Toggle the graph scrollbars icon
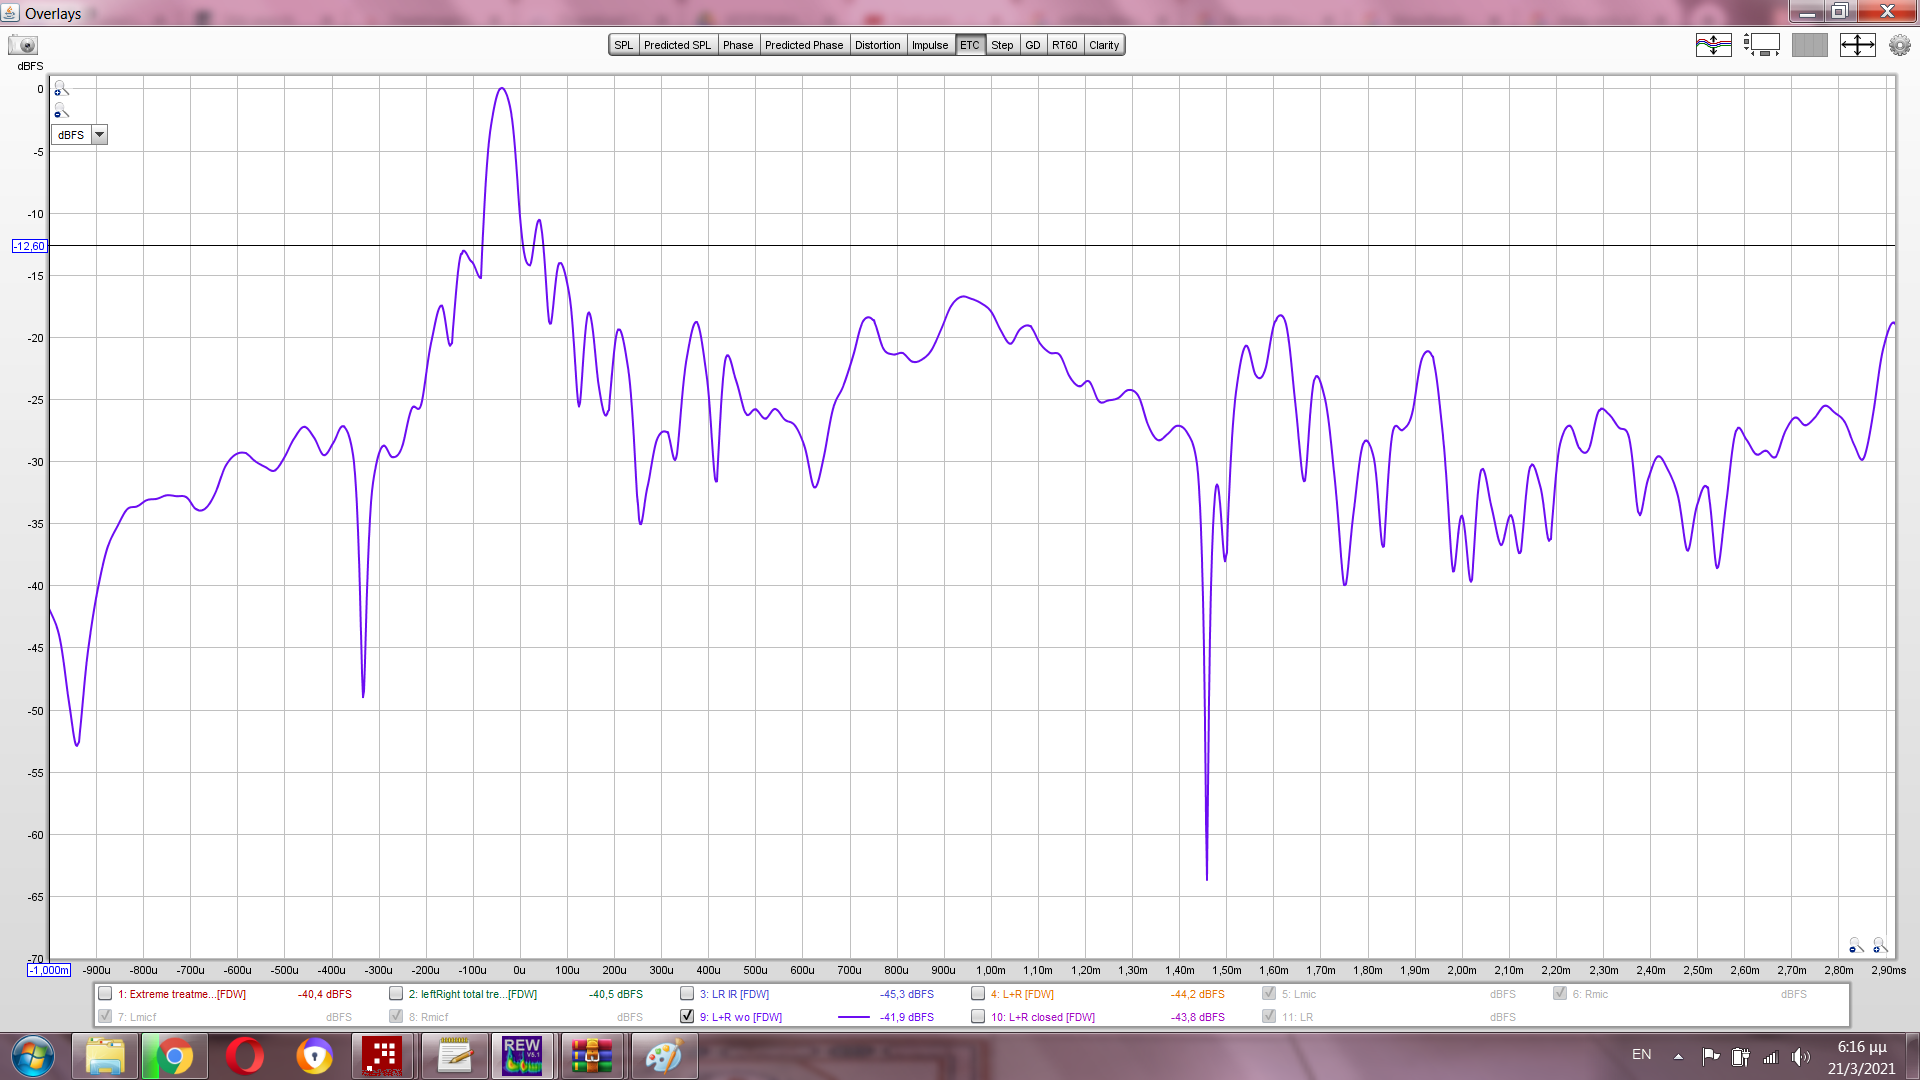This screenshot has width=1920, height=1080. (1761, 45)
